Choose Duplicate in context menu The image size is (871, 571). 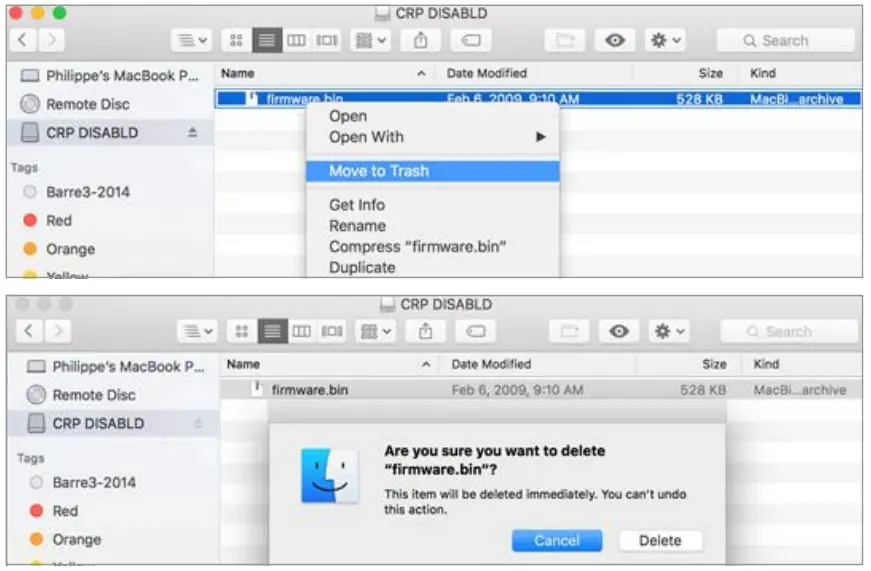pyautogui.click(x=432, y=267)
